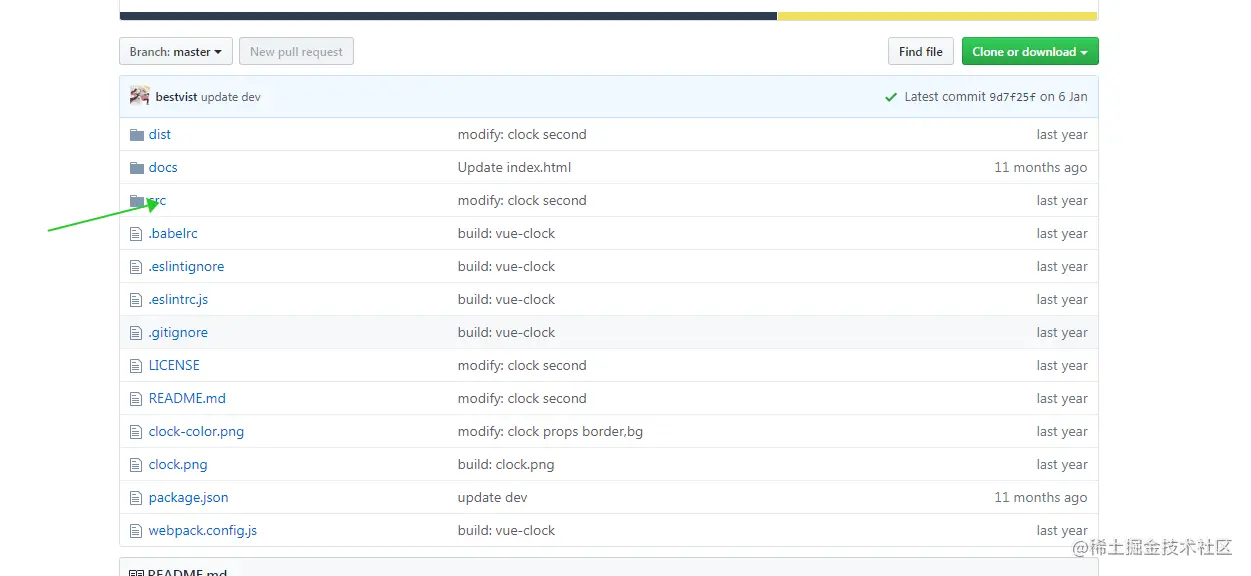This screenshot has height=576, width=1251.
Task: Click the LICENSE file icon
Action: click(x=137, y=366)
